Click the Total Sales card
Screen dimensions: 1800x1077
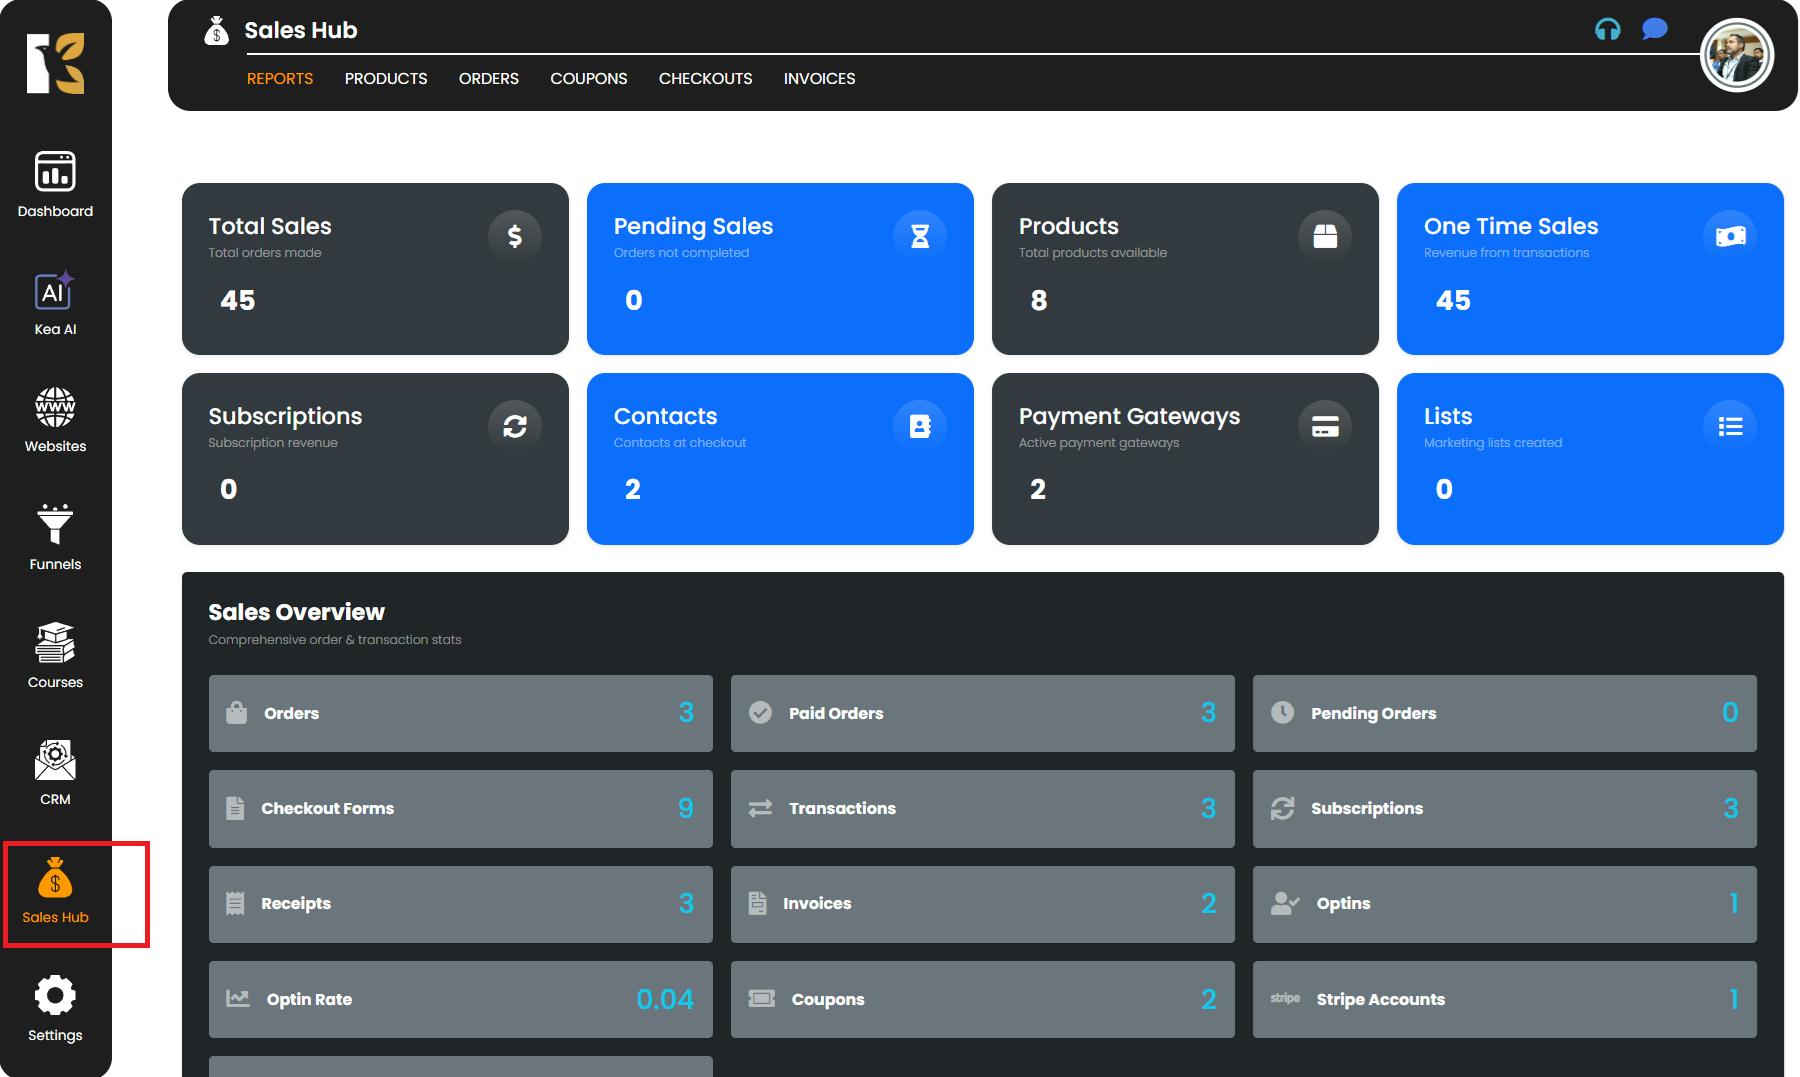[x=375, y=268]
